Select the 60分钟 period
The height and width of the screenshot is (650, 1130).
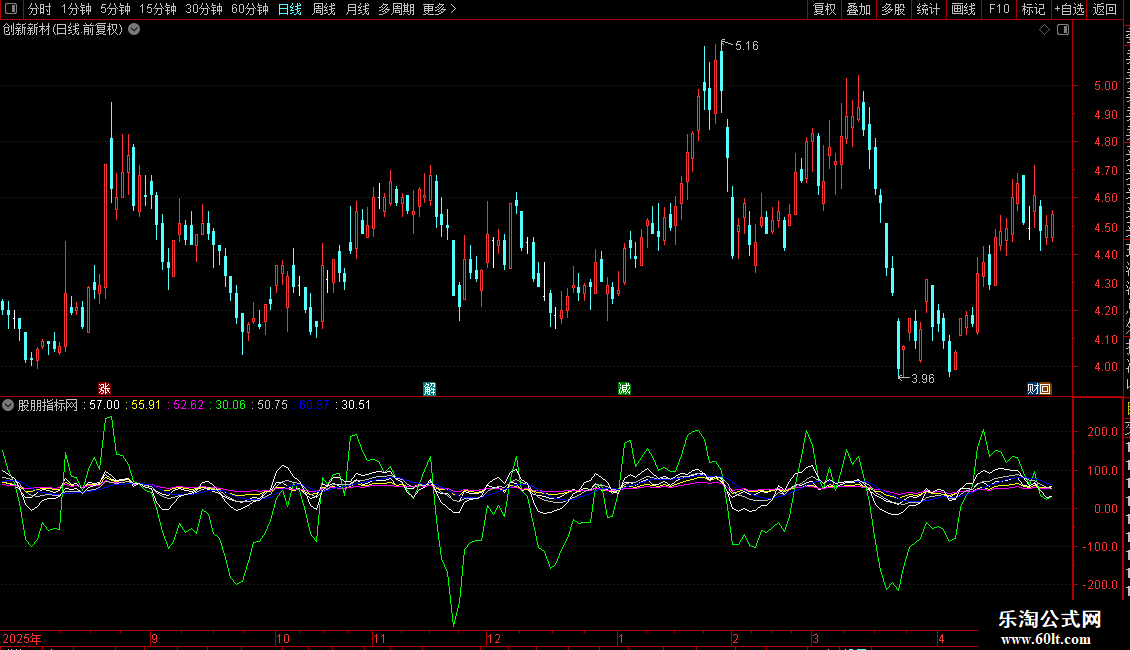click(250, 9)
